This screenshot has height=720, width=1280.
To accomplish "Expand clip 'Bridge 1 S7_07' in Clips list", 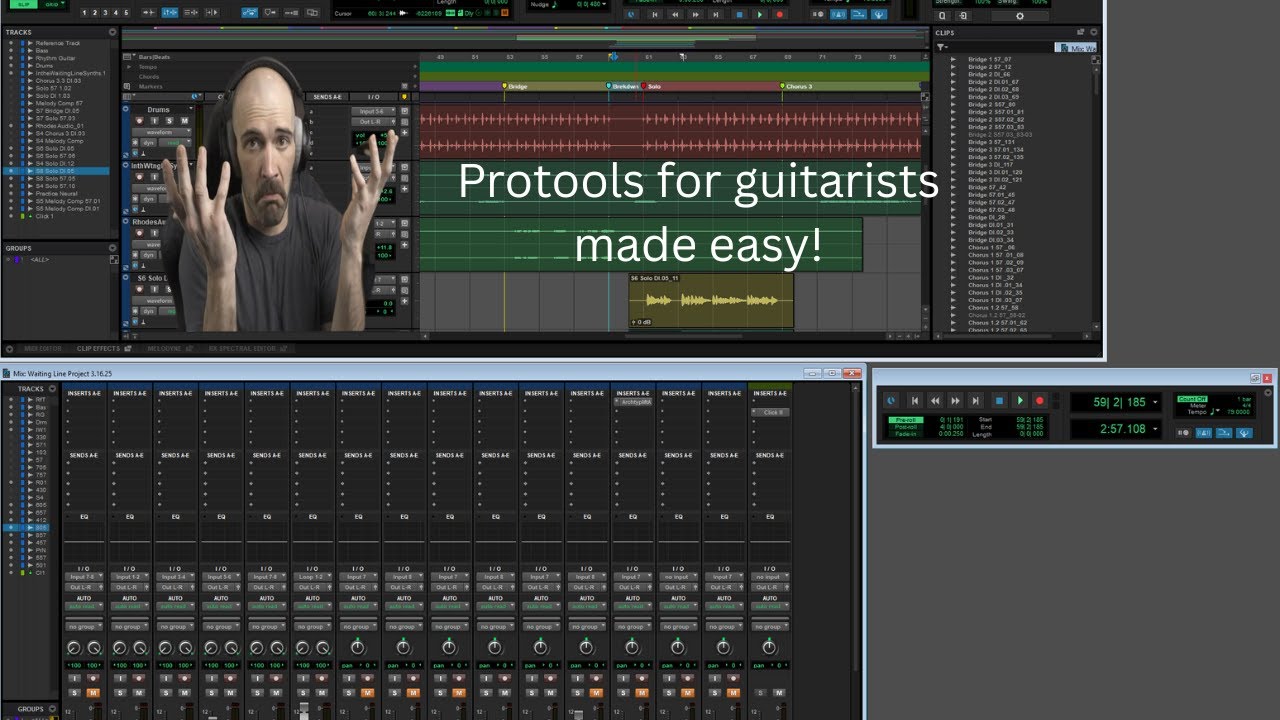I will pos(953,59).
